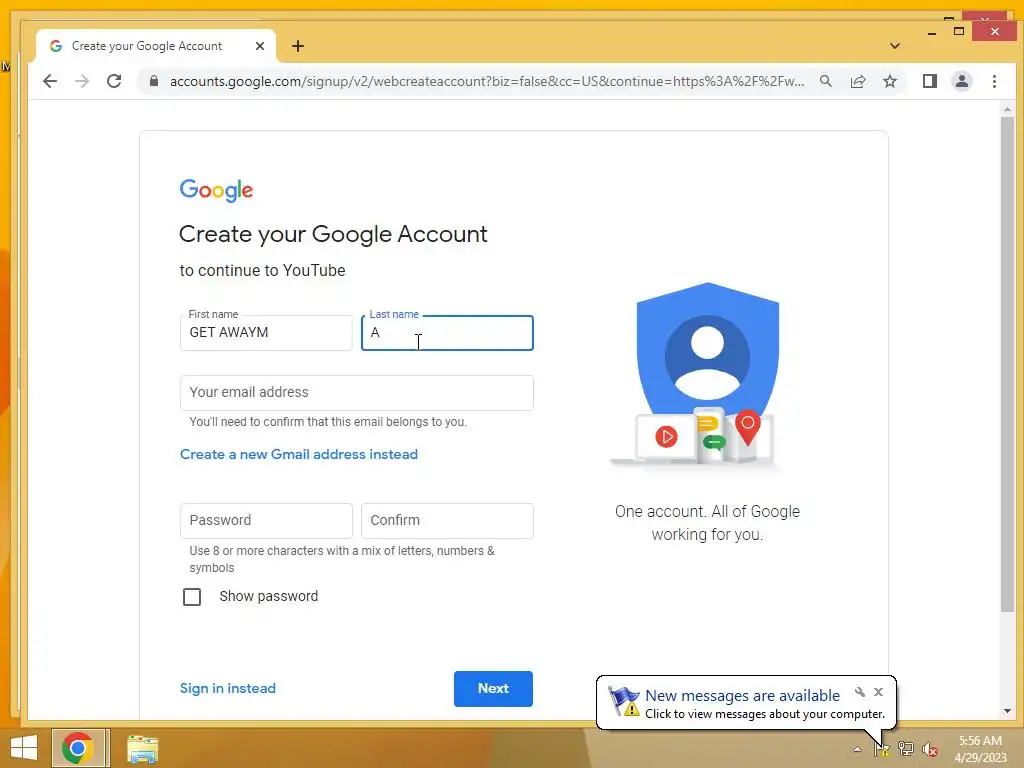This screenshot has width=1024, height=768.
Task: Click the muted speaker tray icon
Action: tap(929, 749)
